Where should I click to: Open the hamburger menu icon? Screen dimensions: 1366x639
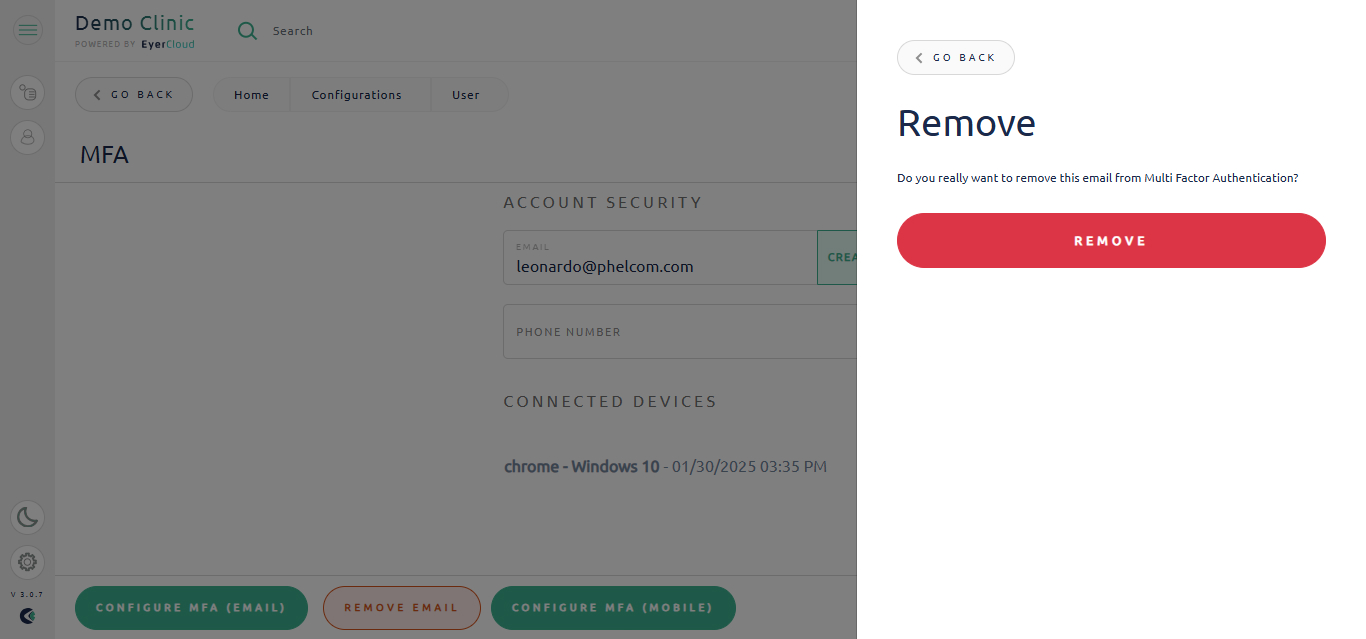point(27,30)
